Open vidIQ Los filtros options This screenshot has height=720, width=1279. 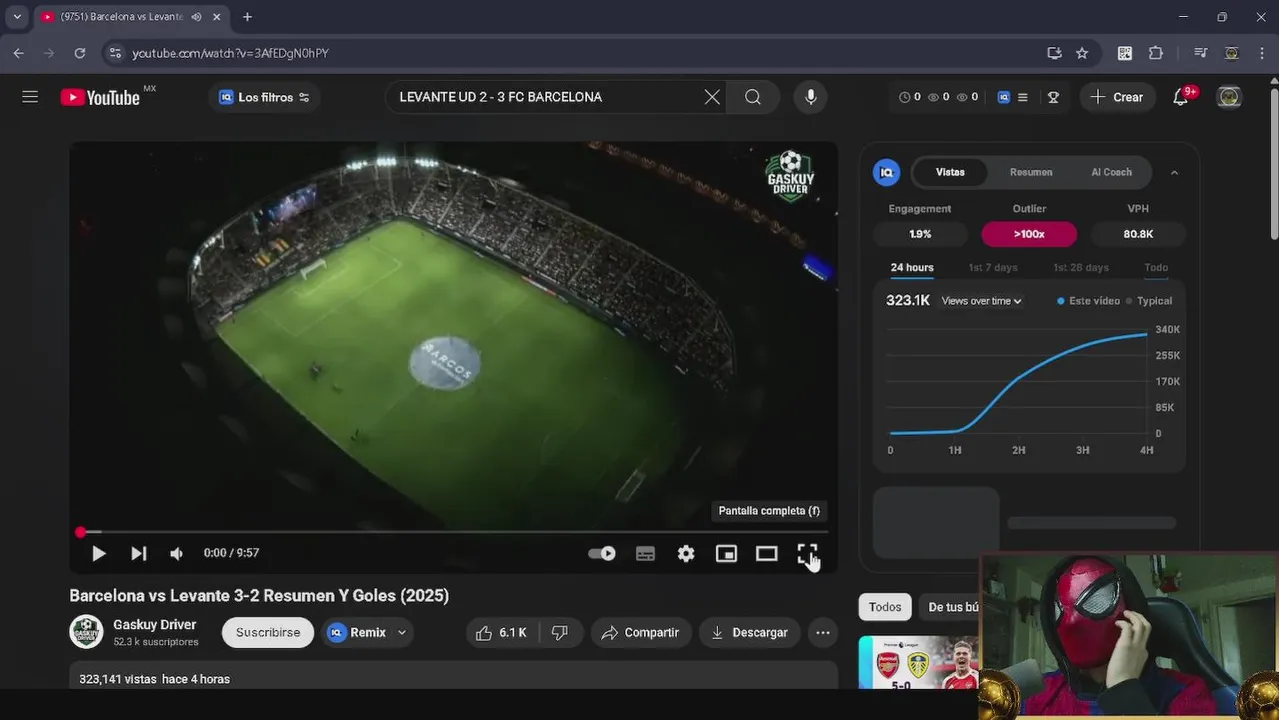(x=265, y=97)
